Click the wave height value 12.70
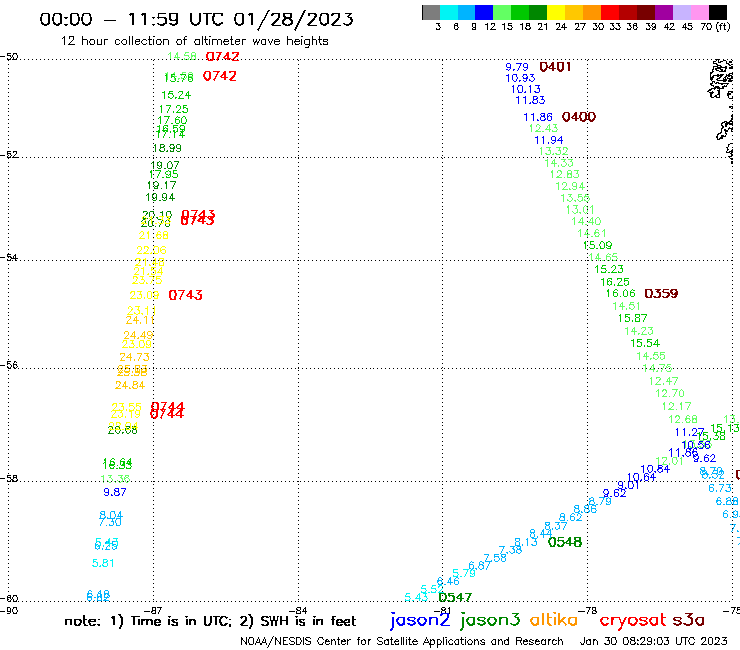This screenshot has height=650, width=740. point(670,394)
